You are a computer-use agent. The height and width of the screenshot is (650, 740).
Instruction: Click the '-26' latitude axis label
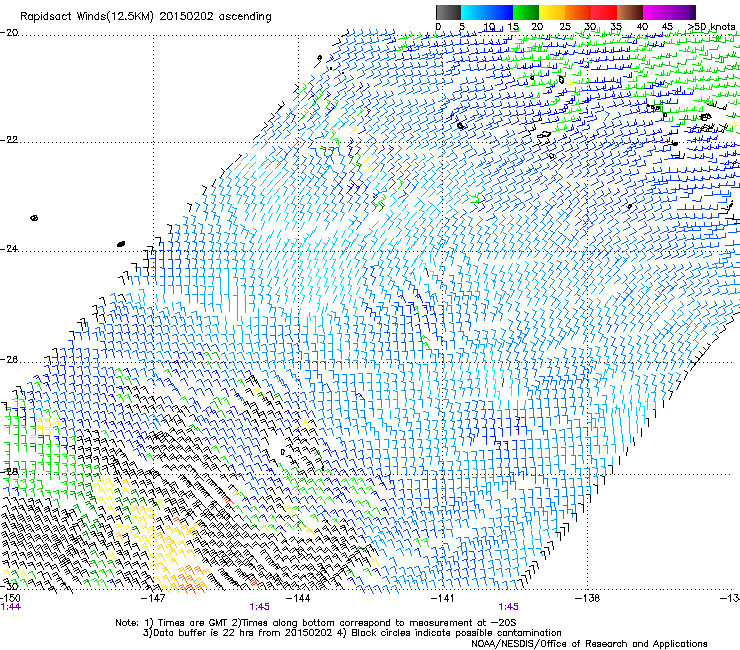[9, 360]
